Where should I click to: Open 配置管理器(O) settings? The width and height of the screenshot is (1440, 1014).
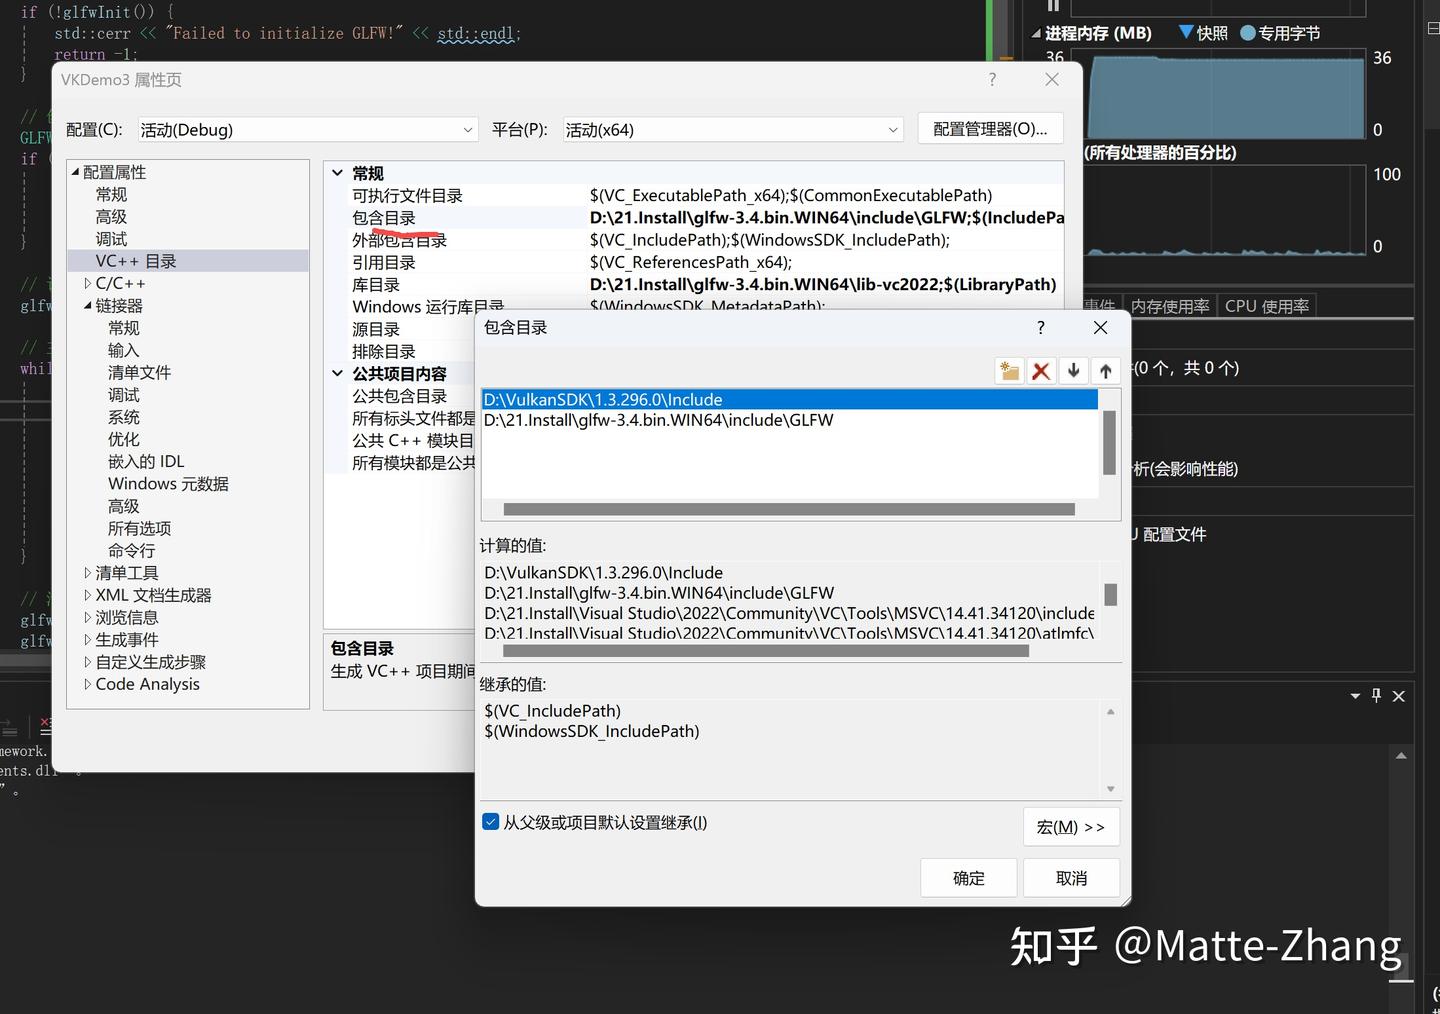click(x=989, y=128)
